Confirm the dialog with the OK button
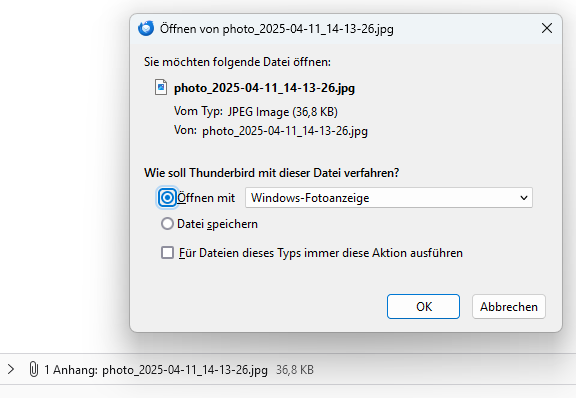Image resolution: width=576 pixels, height=398 pixels. coord(423,306)
